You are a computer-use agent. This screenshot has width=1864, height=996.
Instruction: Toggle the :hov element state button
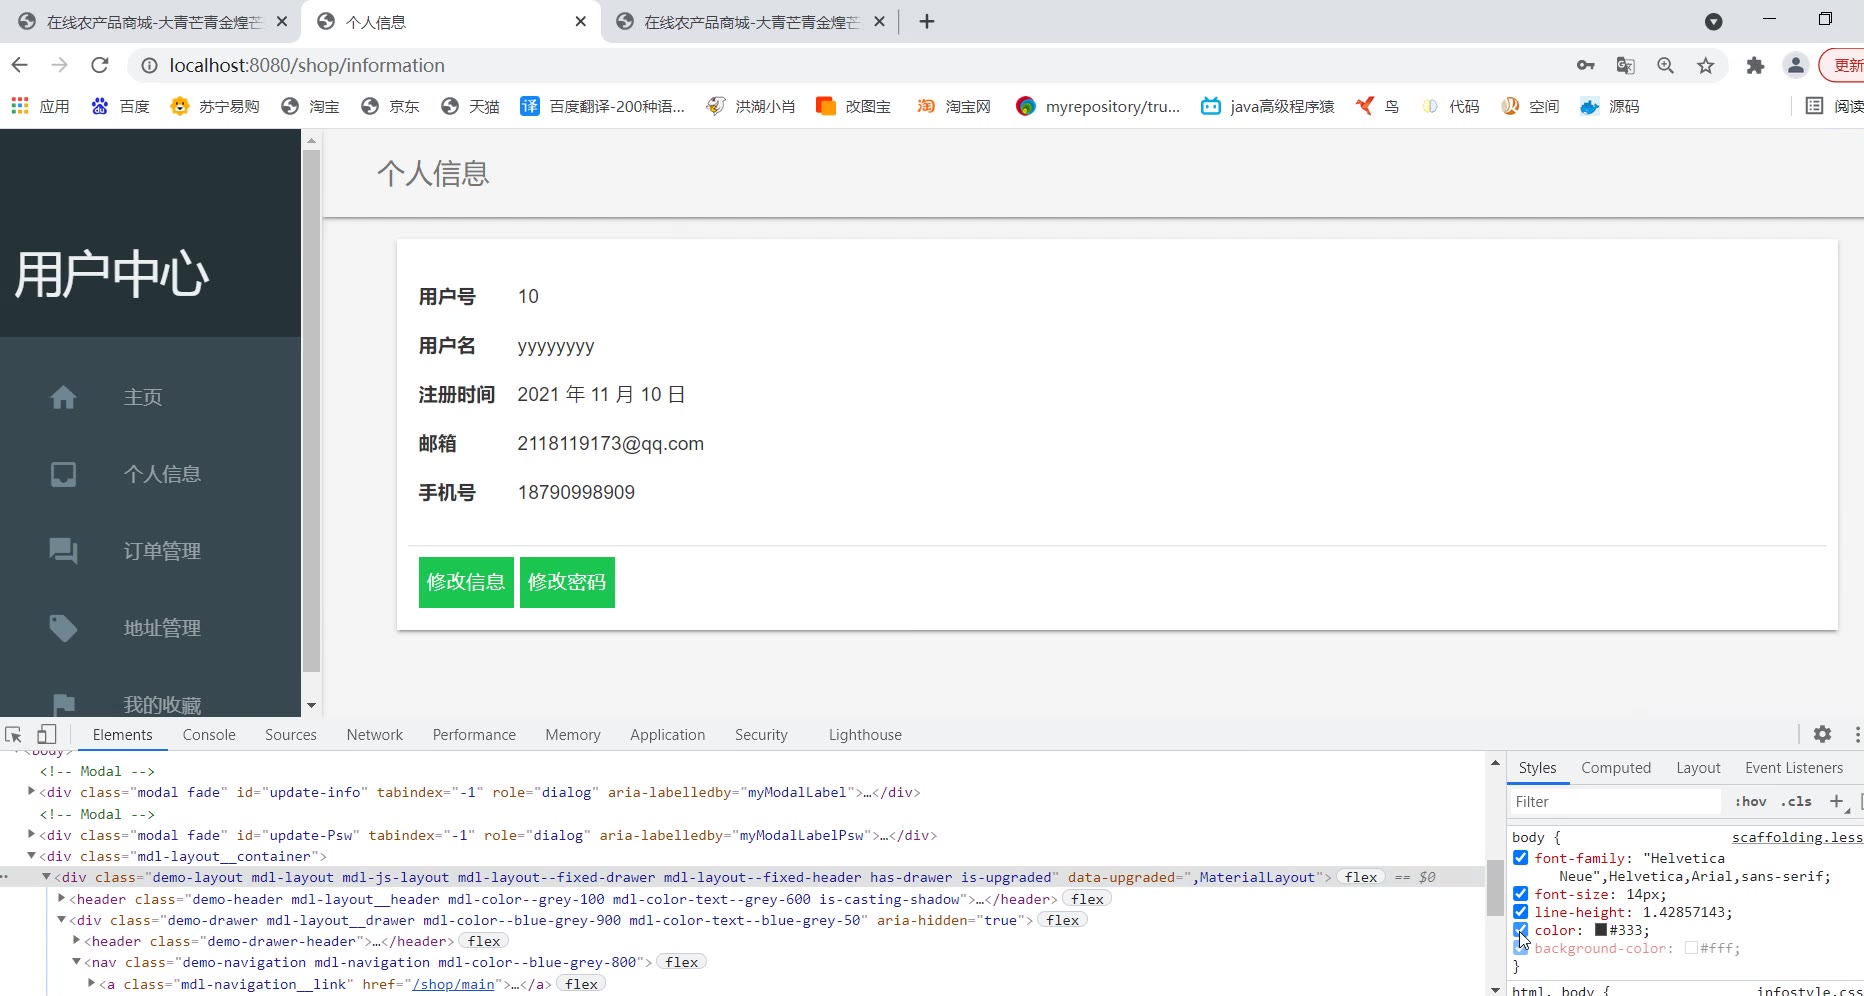pyautogui.click(x=1751, y=801)
